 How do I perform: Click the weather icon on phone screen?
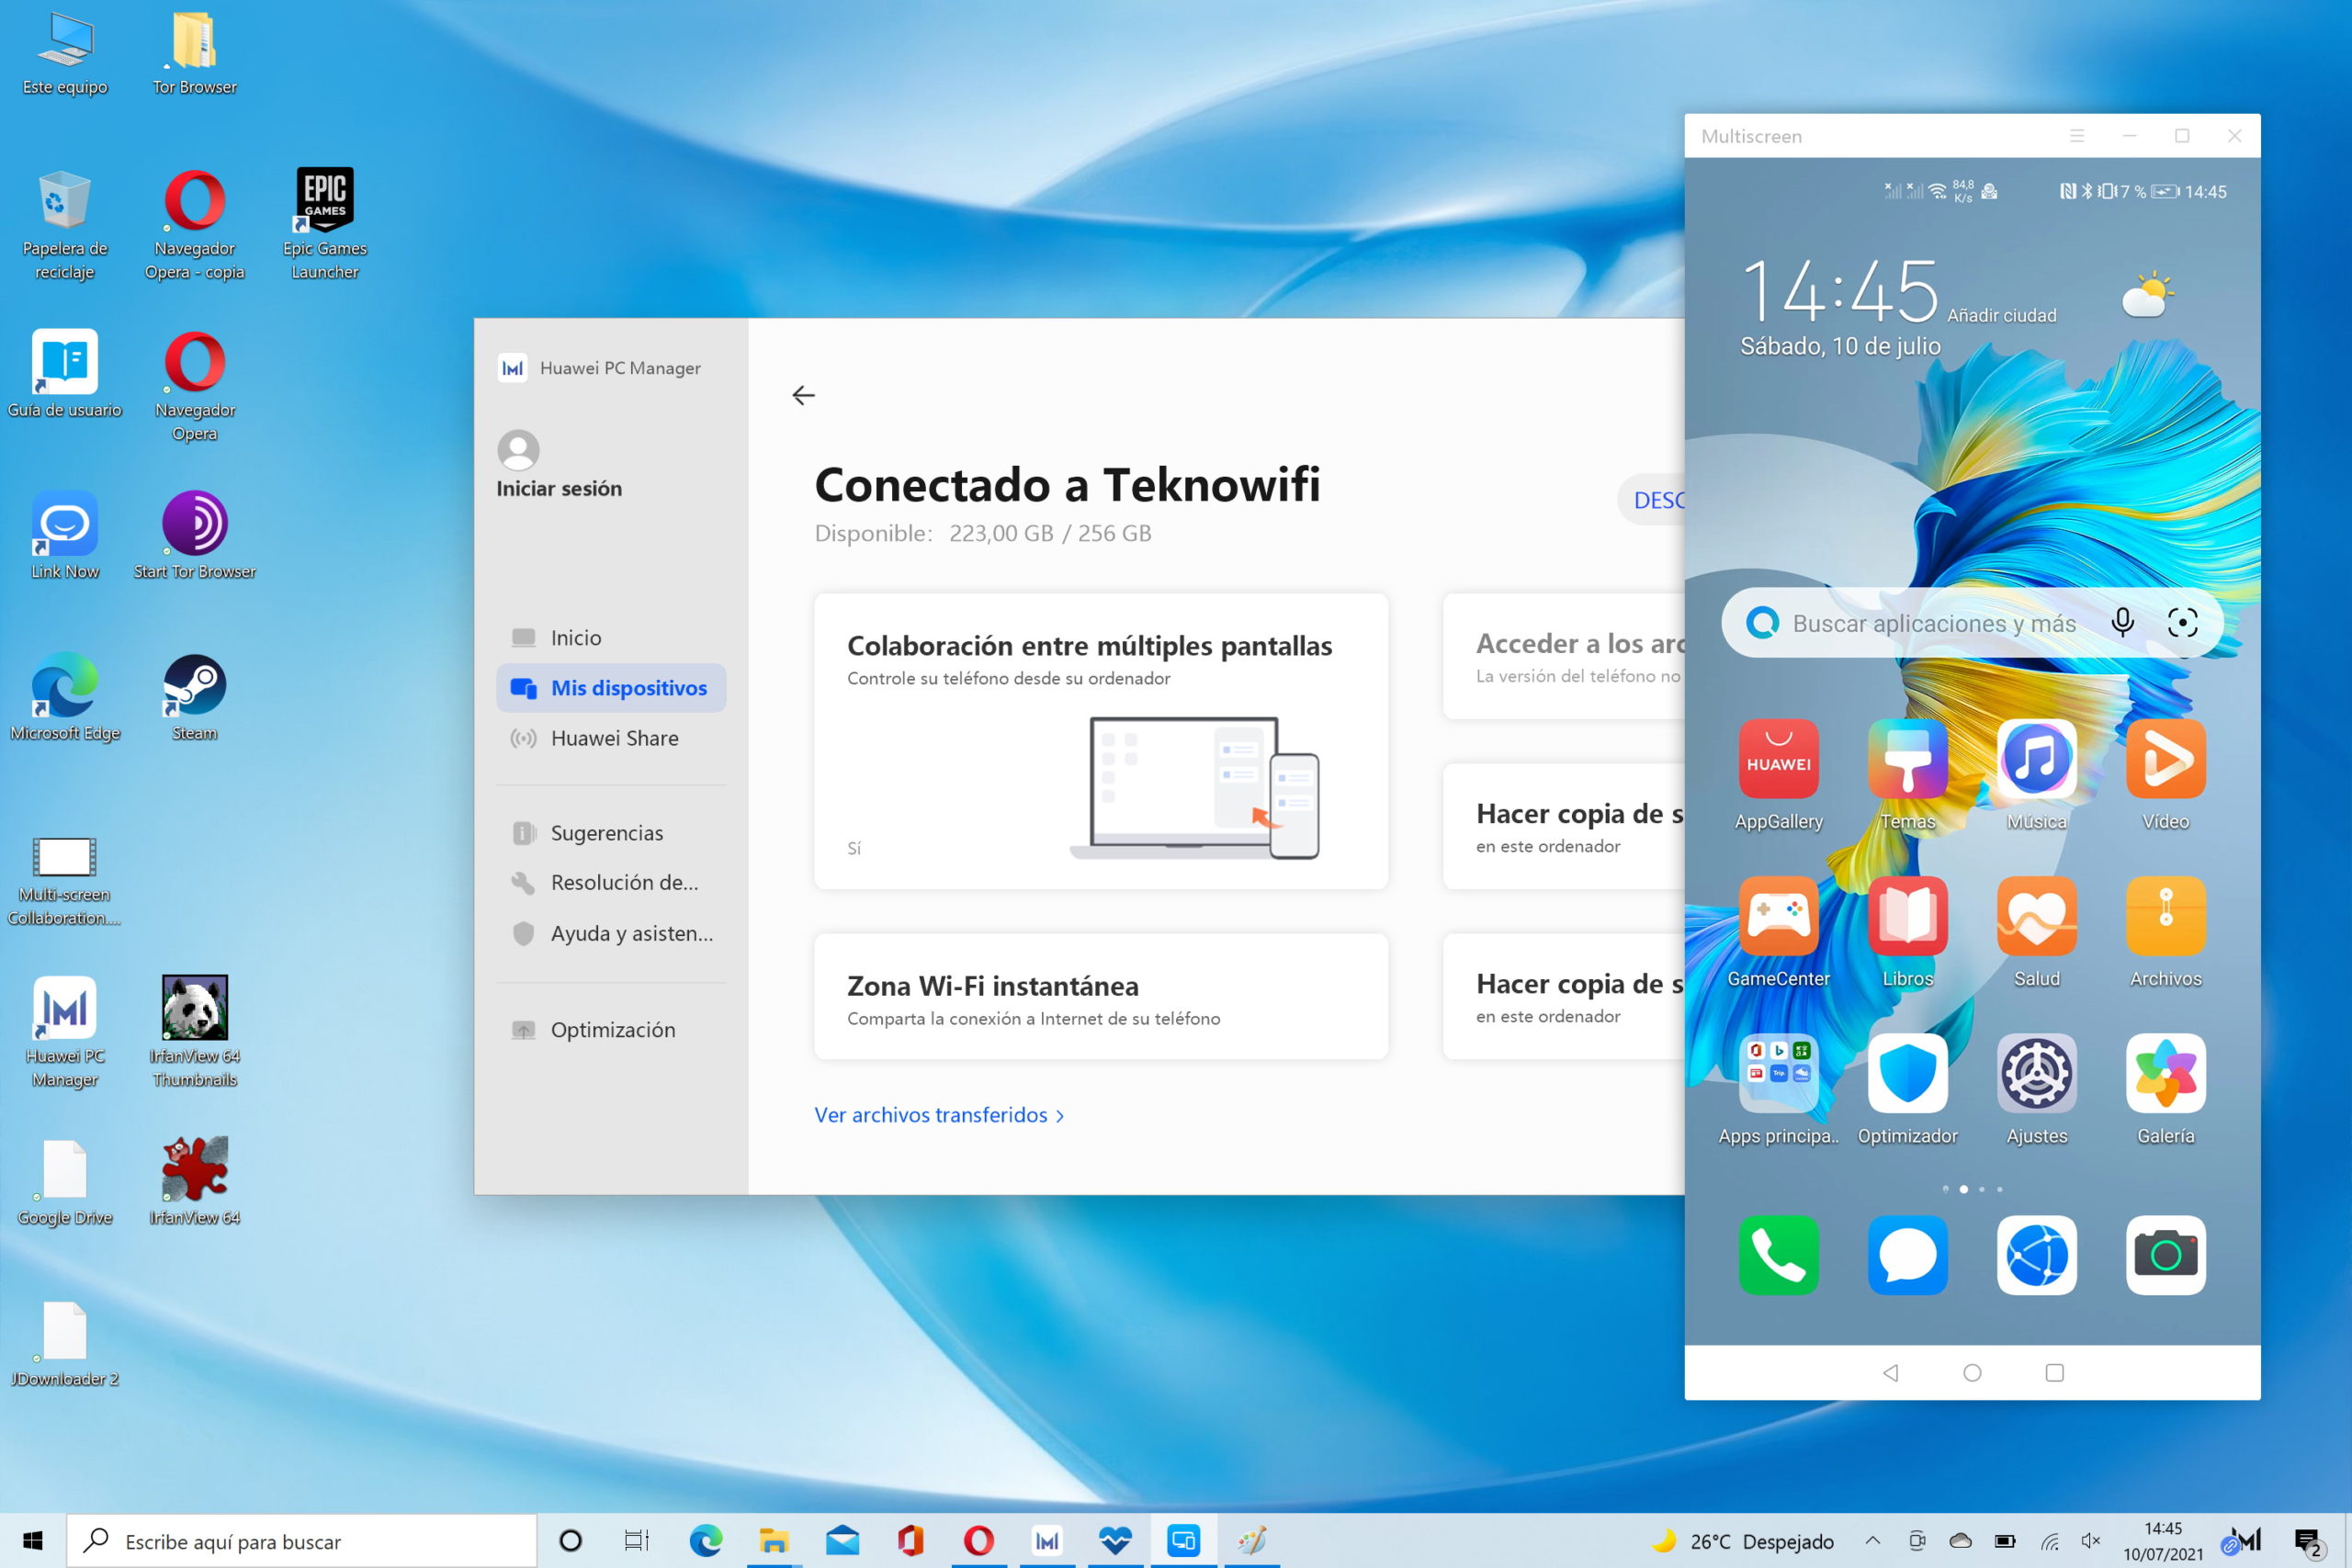point(2147,295)
